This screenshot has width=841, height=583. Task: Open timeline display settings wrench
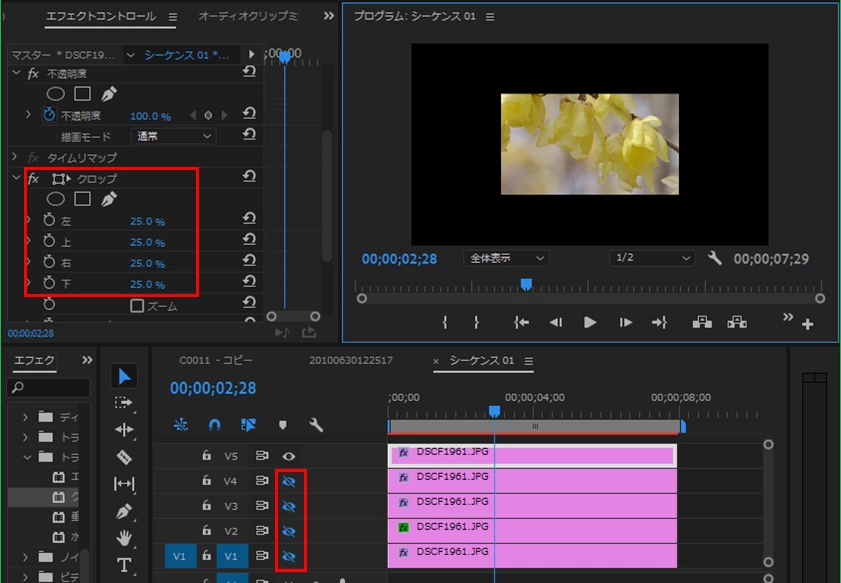coord(316,425)
